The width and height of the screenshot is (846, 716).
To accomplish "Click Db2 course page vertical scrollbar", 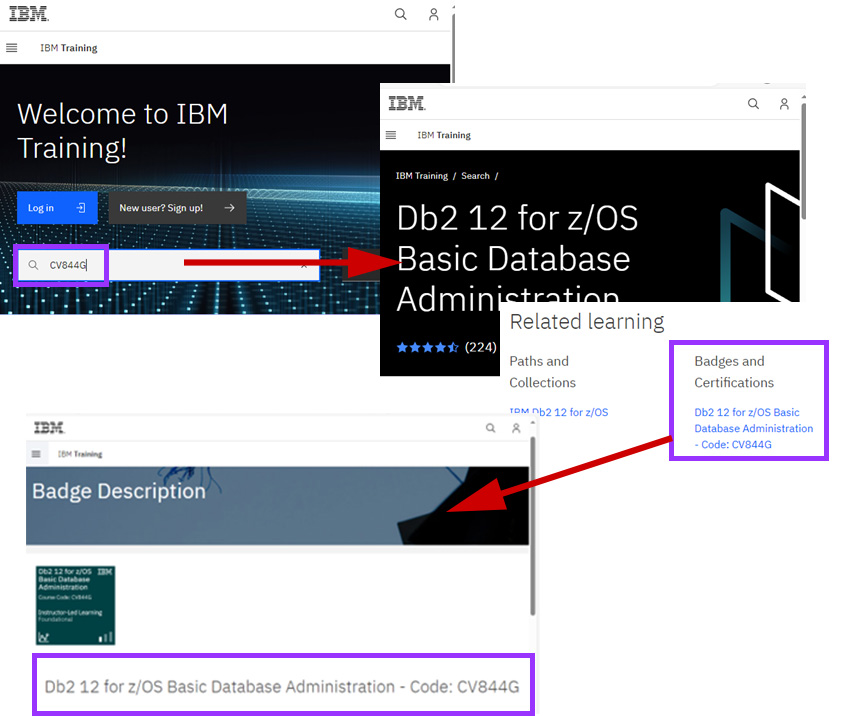I will coord(803,160).
